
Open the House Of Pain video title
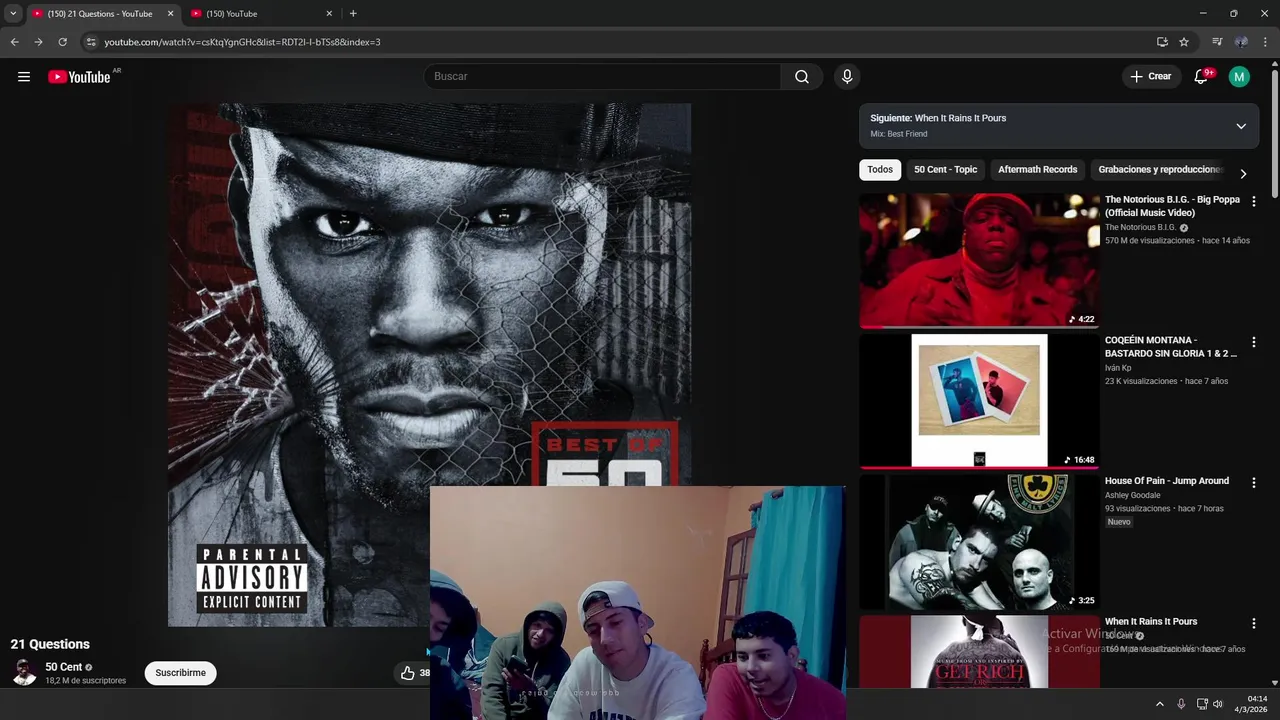[1167, 481]
